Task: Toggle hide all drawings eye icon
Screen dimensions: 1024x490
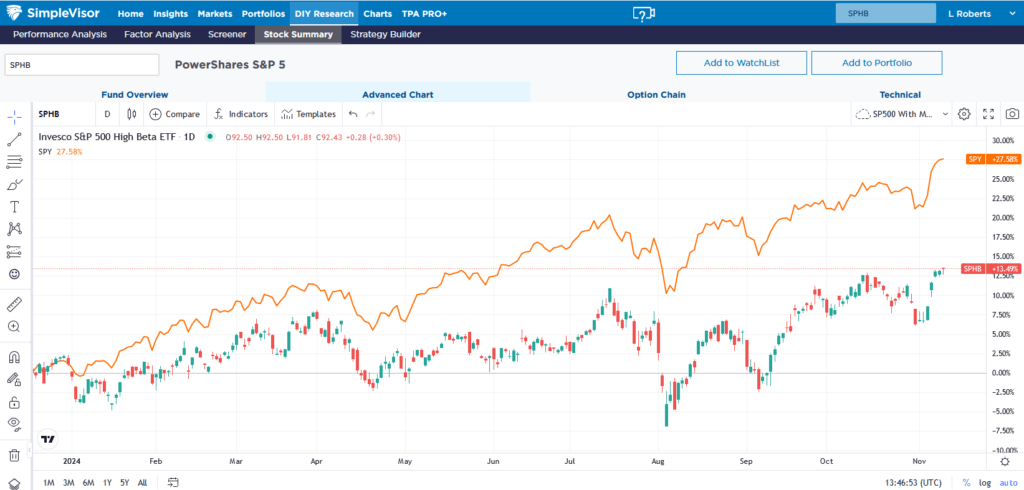Action: click(x=14, y=424)
